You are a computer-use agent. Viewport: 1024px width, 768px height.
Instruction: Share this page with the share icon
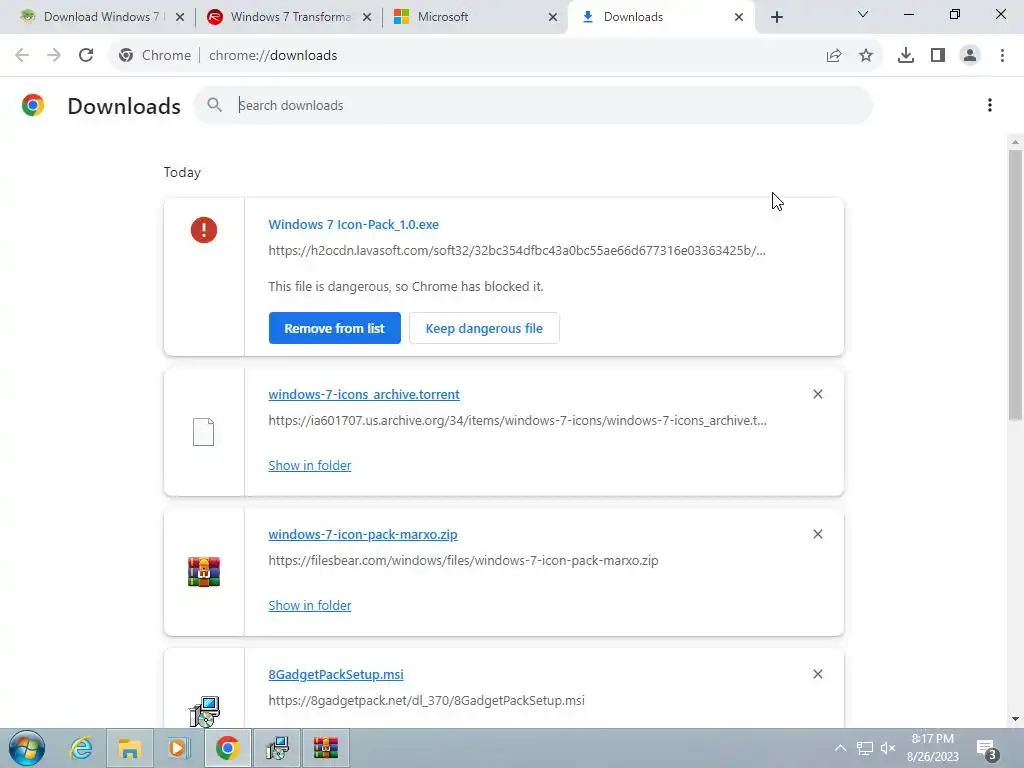[834, 56]
